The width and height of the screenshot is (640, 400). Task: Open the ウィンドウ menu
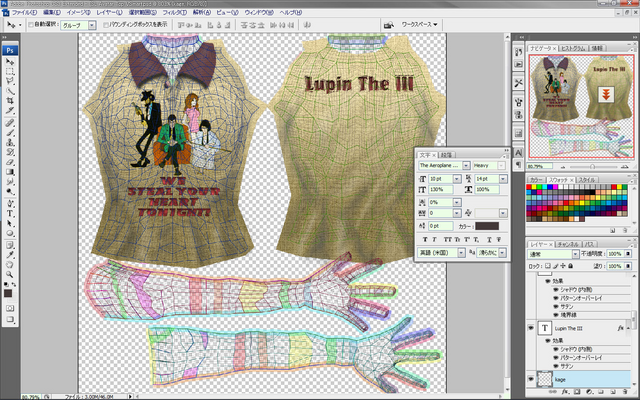(x=258, y=13)
